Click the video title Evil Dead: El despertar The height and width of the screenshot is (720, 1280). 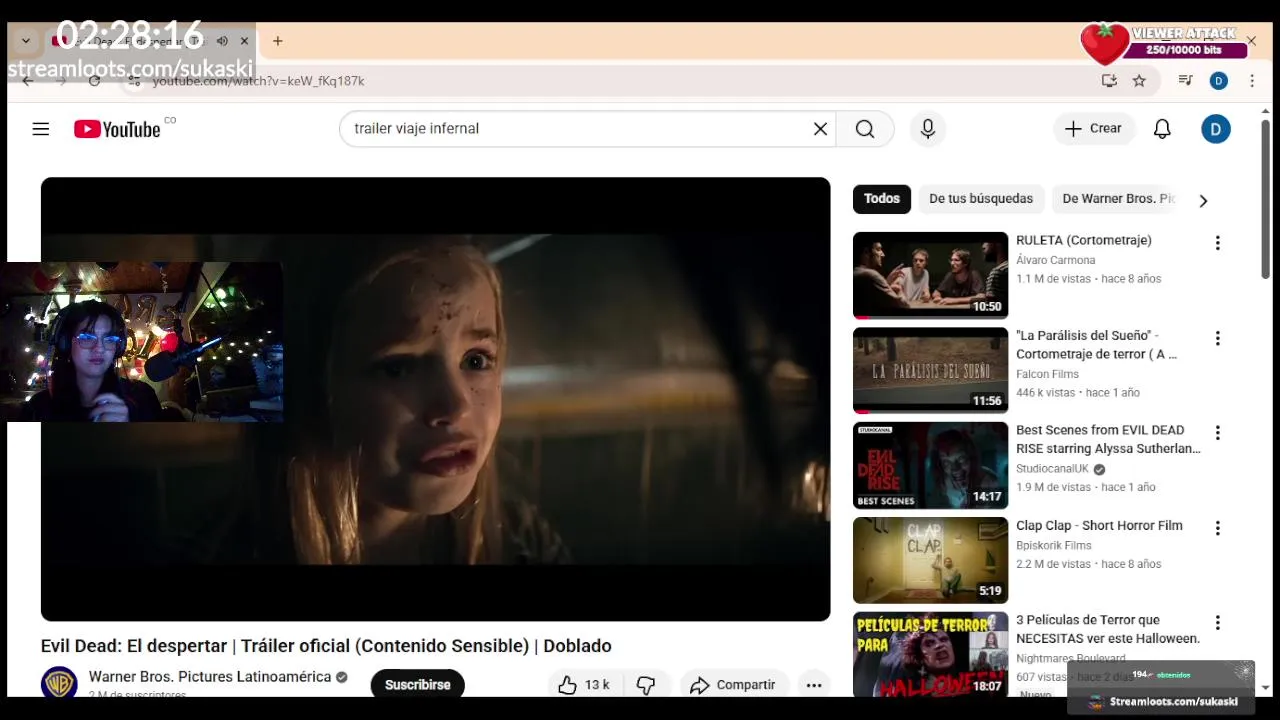326,646
